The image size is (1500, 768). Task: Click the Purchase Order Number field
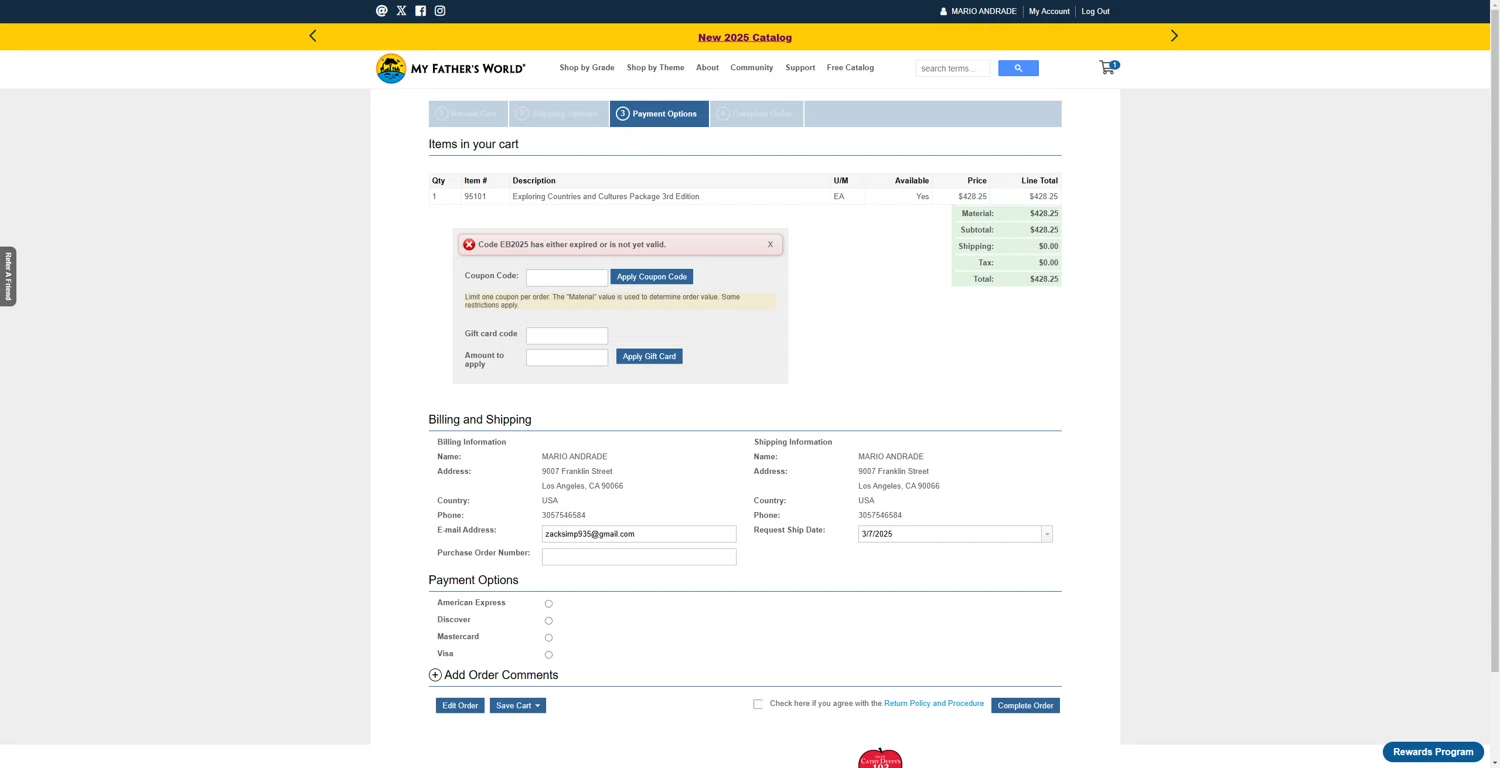click(x=639, y=557)
